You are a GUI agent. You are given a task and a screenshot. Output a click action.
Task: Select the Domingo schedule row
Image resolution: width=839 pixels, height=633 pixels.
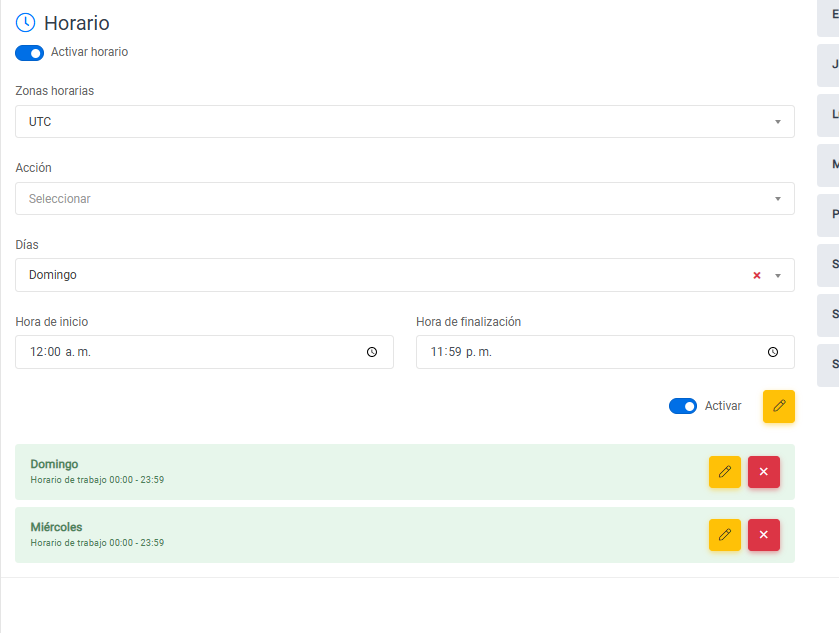point(350,472)
